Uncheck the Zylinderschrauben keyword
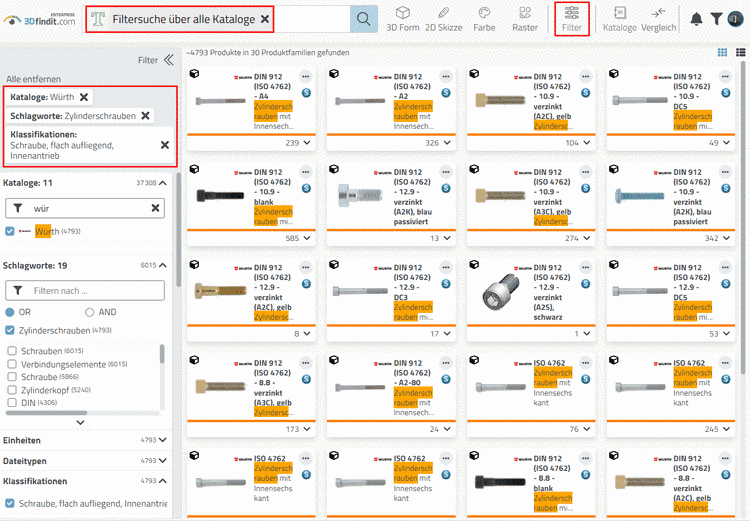750x521 pixels. (x=10, y=330)
